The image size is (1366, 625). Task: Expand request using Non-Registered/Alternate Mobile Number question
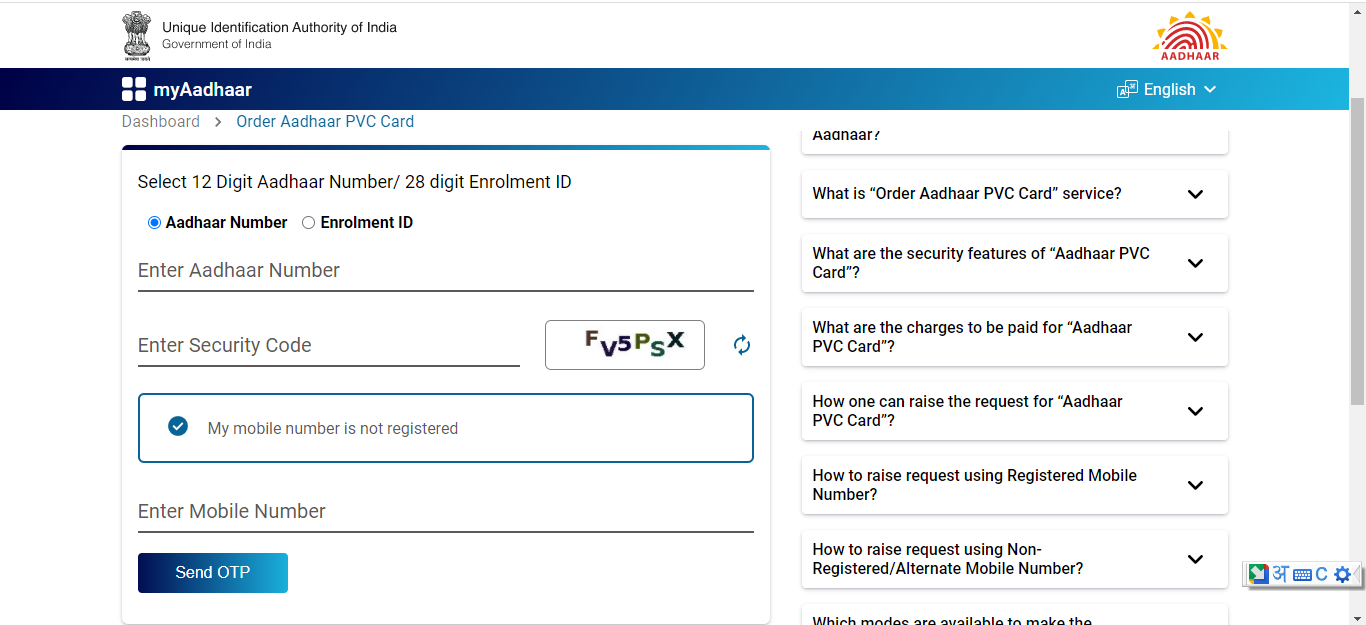coord(1014,559)
